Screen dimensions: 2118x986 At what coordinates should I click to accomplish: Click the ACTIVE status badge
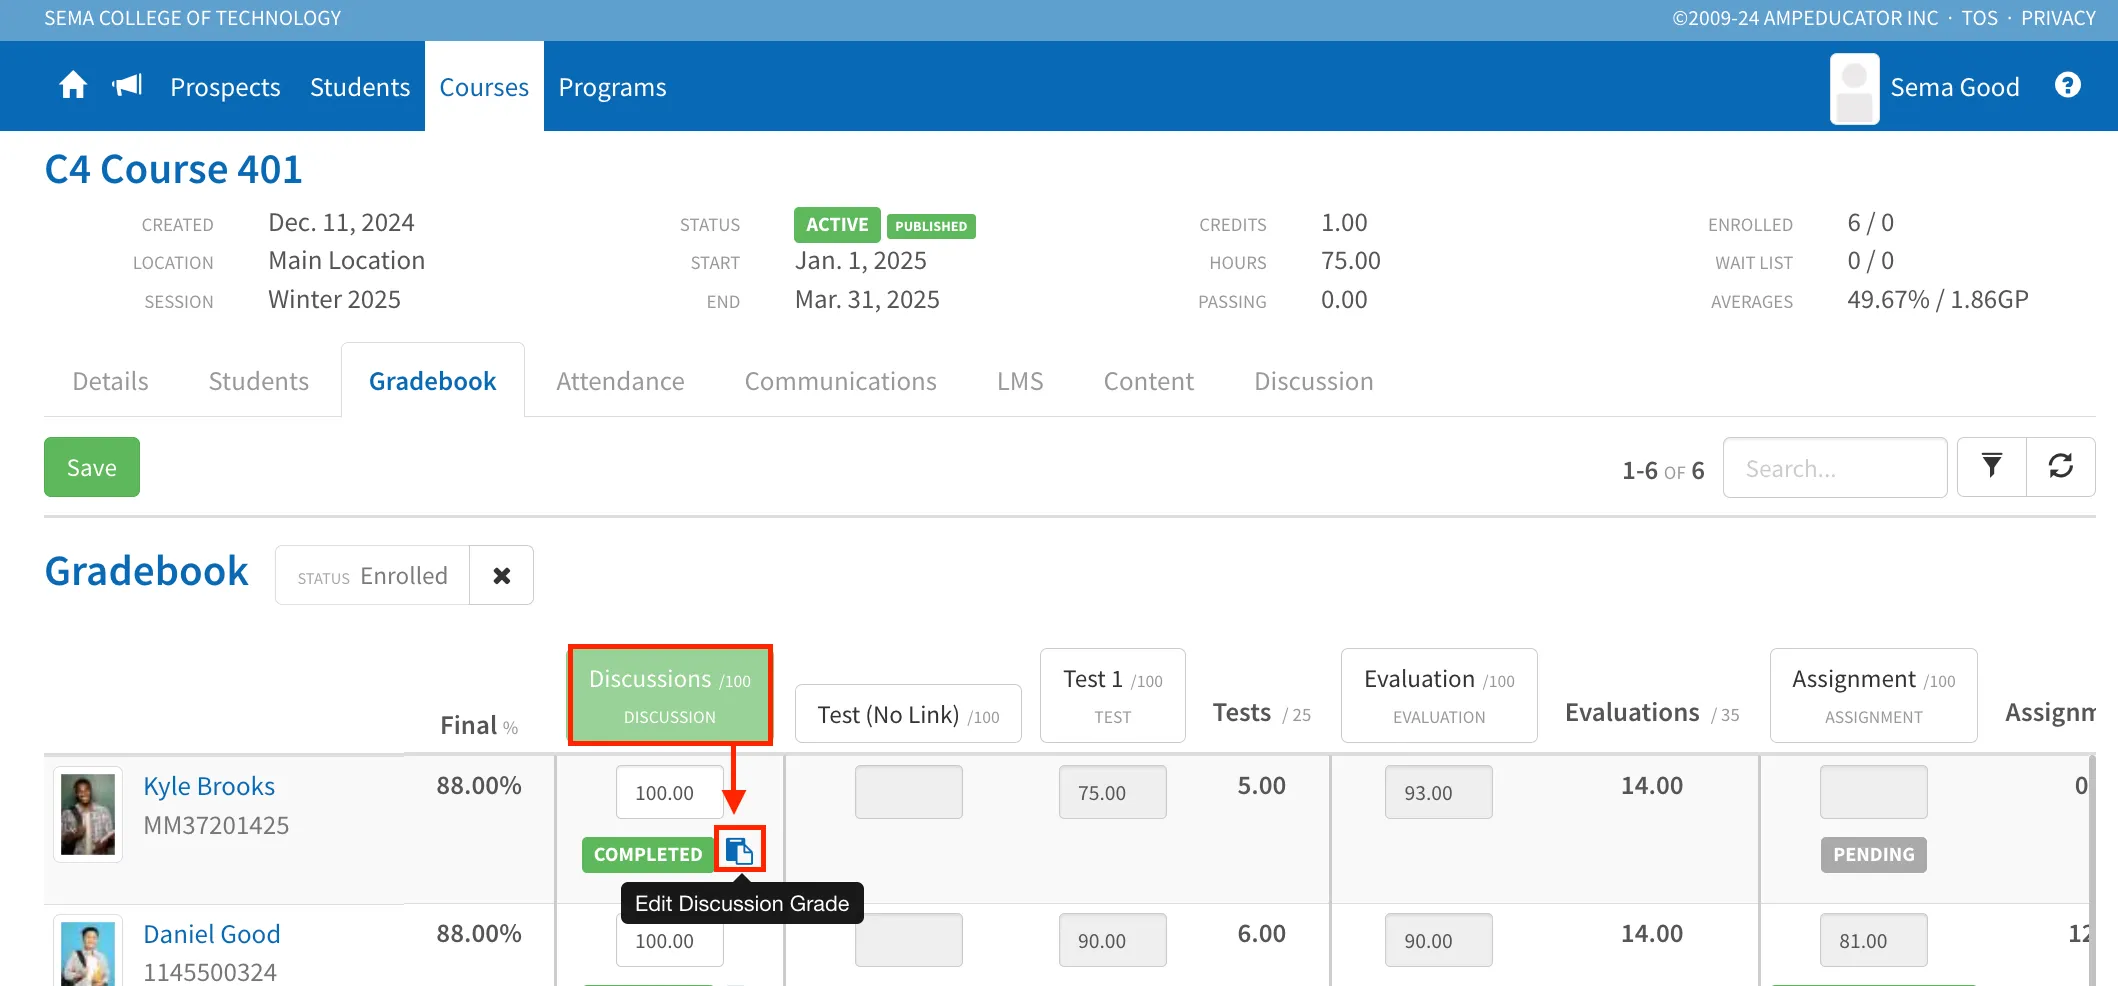[x=837, y=224]
